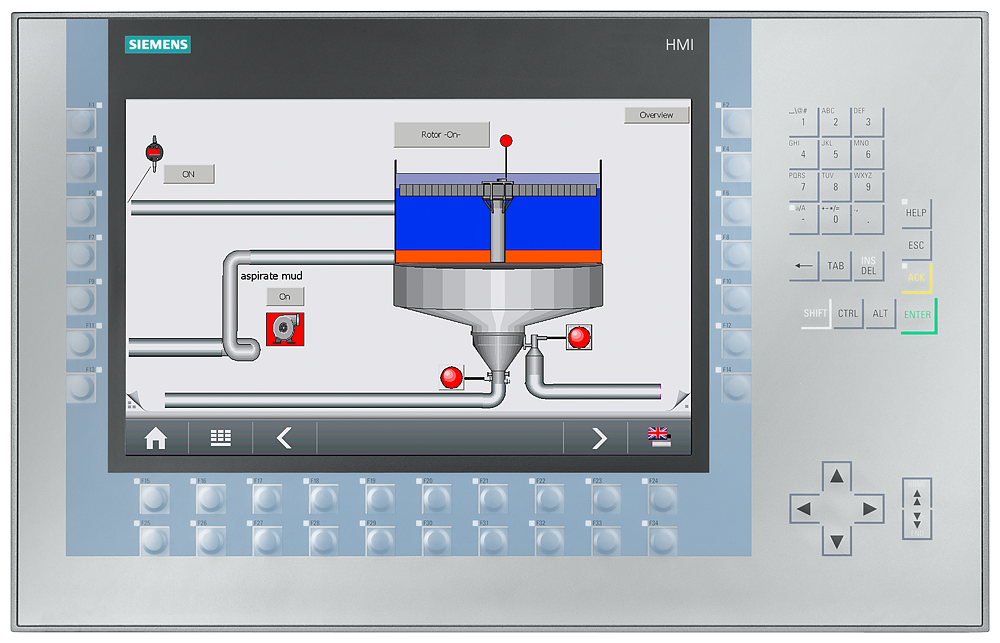Image resolution: width=1000 pixels, height=643 pixels.
Task: Open the Overview screen
Action: click(656, 114)
